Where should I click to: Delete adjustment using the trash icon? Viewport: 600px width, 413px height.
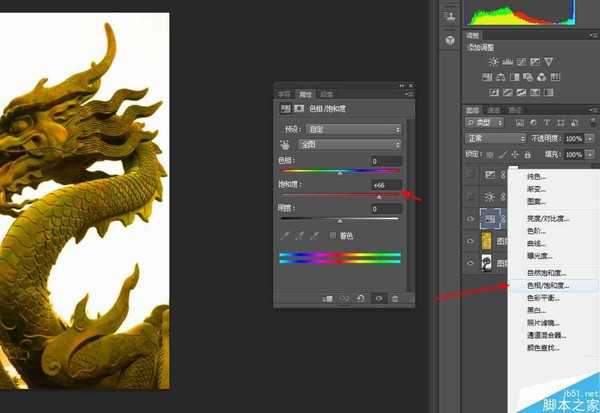pos(394,298)
